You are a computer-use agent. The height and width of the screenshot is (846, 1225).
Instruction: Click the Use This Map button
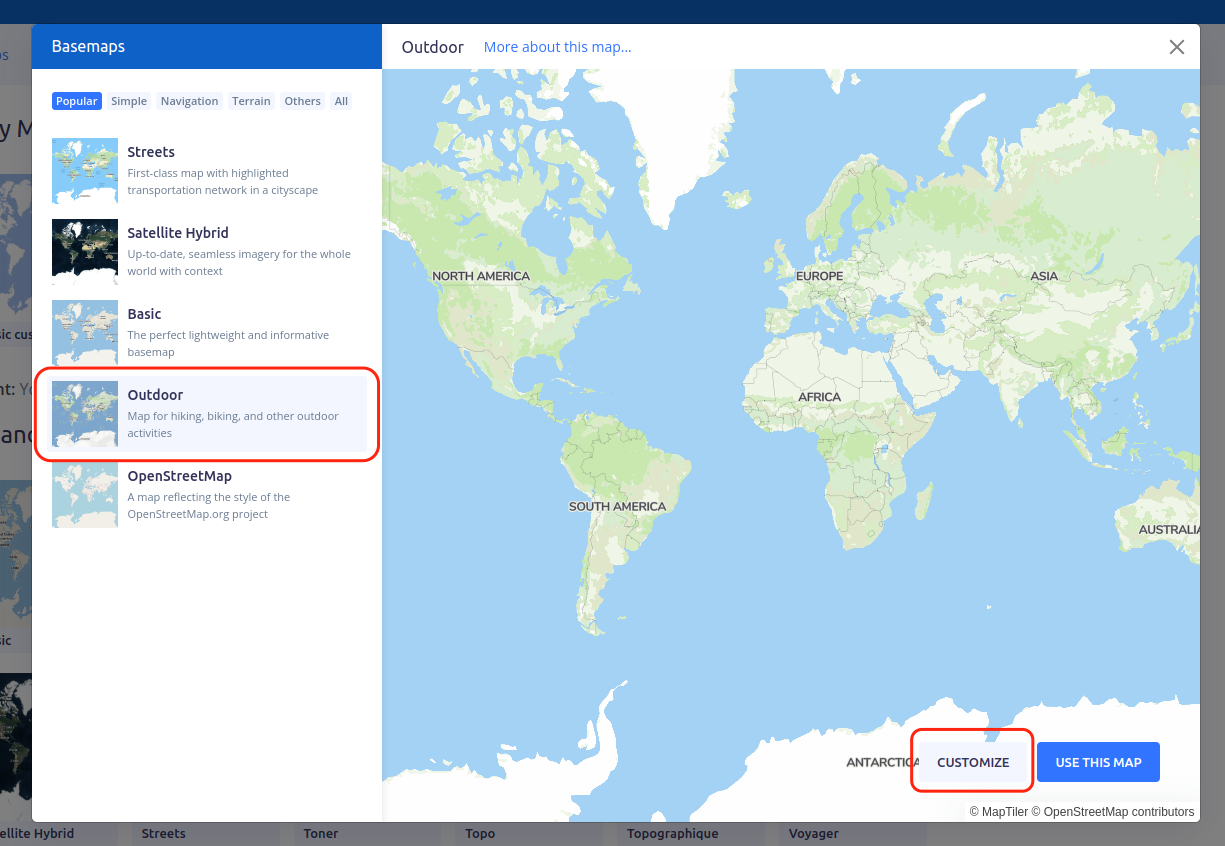click(x=1098, y=762)
